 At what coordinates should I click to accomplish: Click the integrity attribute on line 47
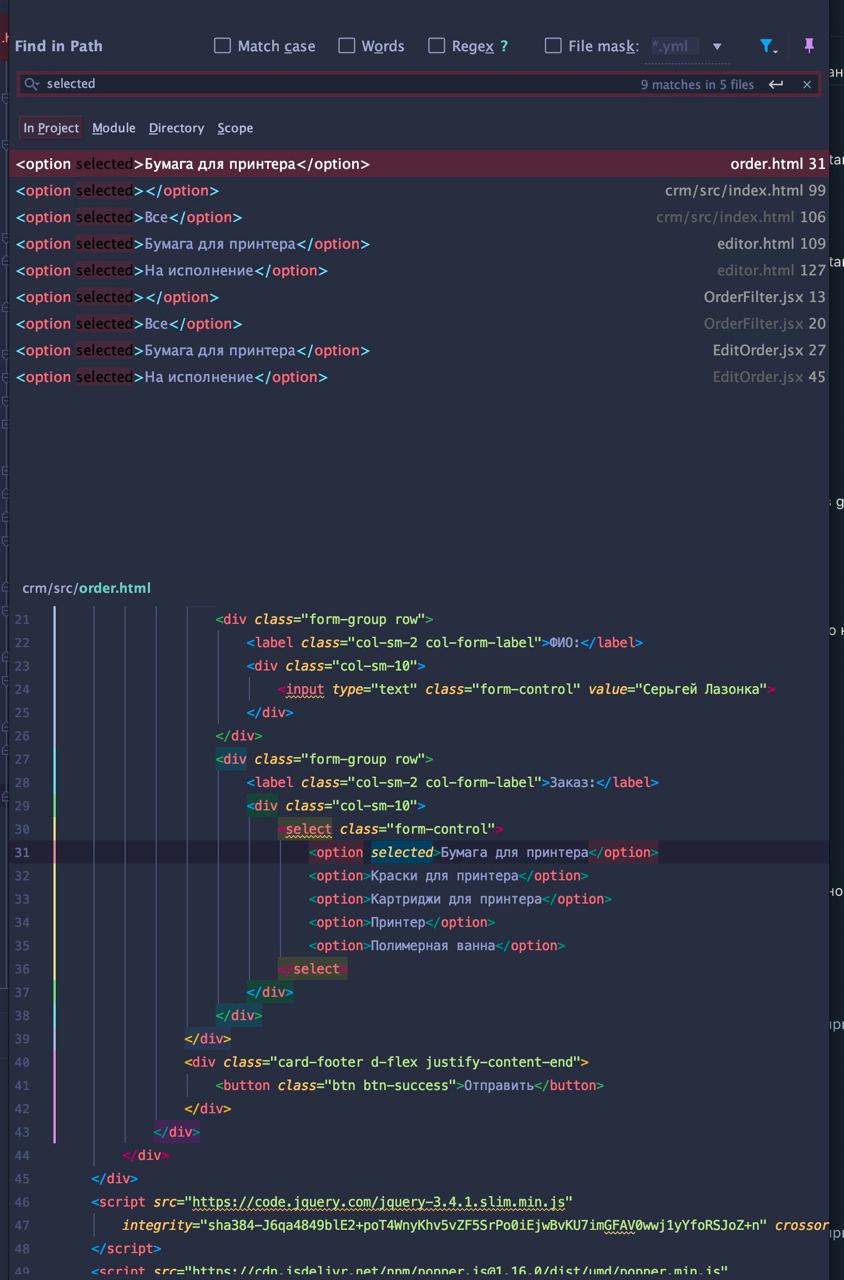coord(444,1225)
